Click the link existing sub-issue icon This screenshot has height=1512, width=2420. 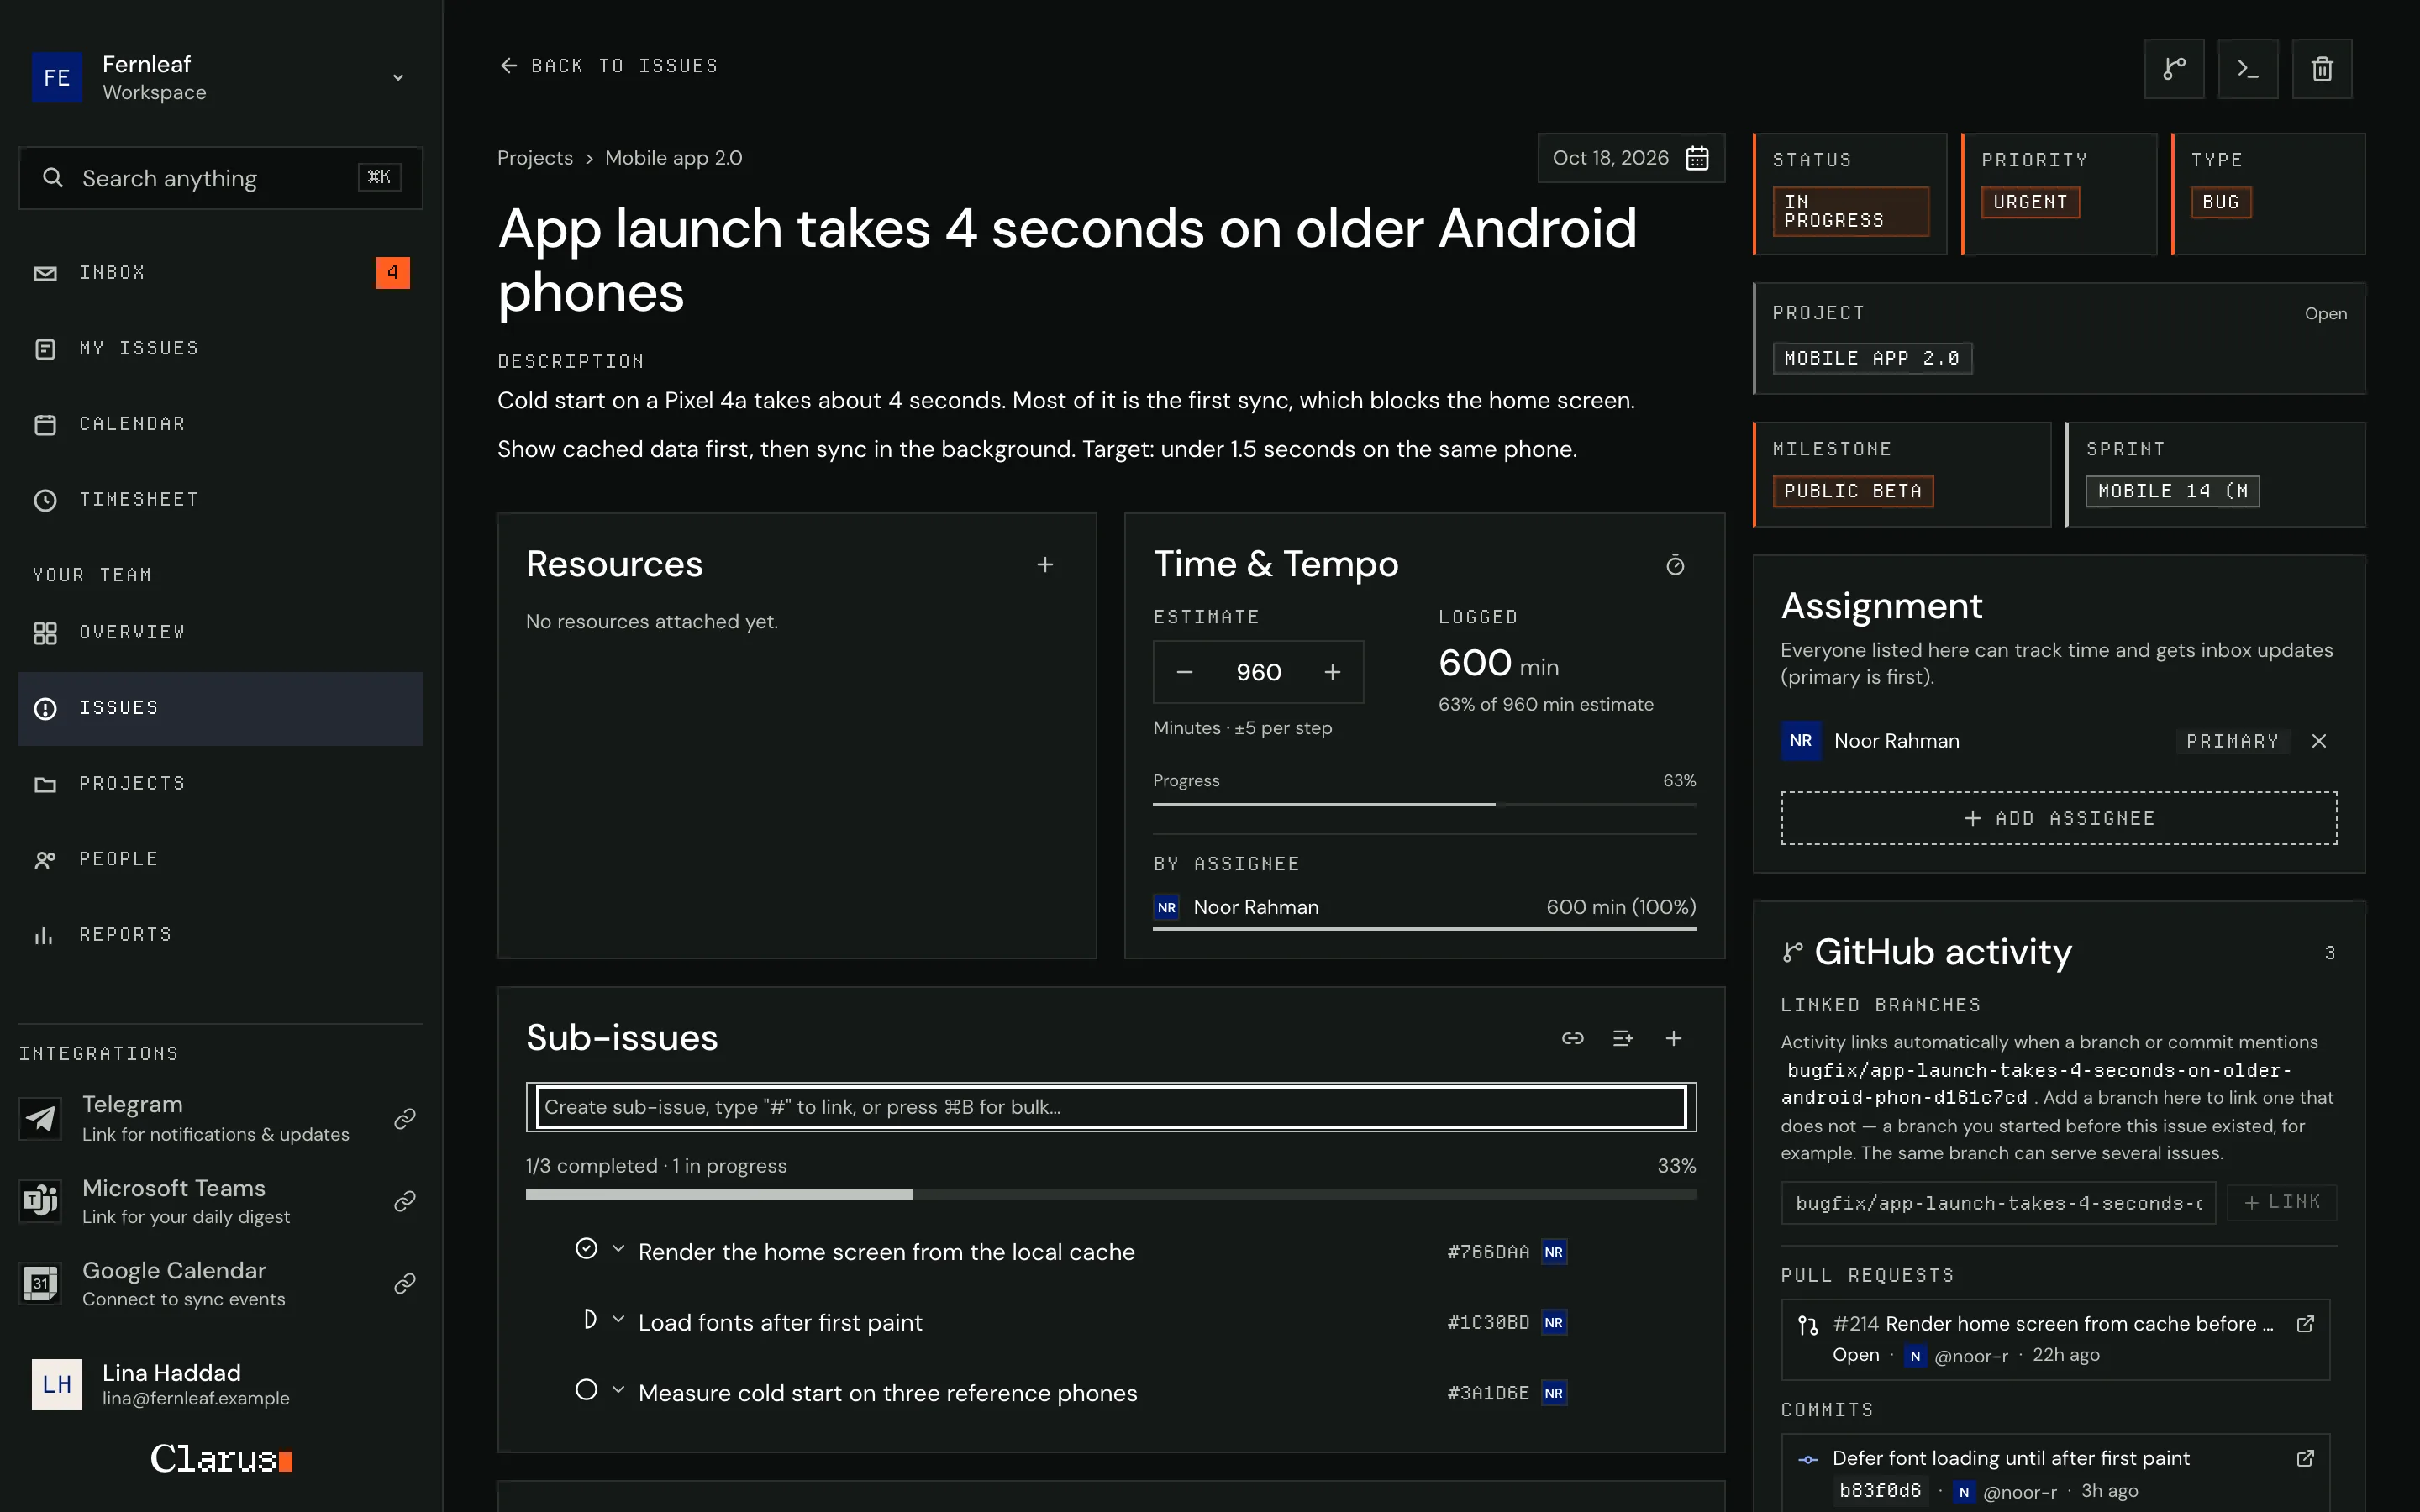pyautogui.click(x=1573, y=1038)
